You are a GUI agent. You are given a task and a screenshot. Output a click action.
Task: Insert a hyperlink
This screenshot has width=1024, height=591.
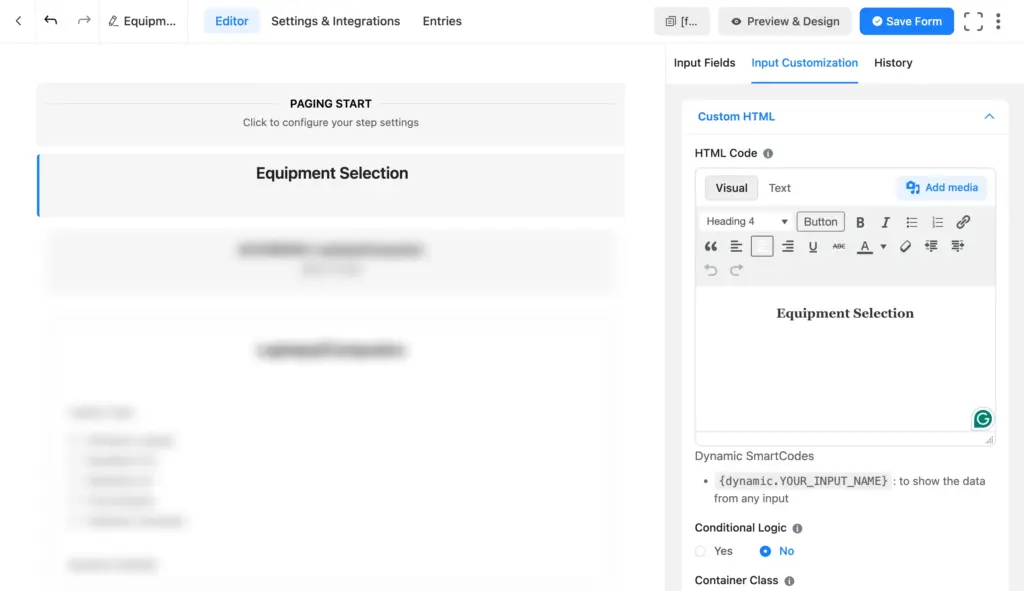click(x=963, y=222)
